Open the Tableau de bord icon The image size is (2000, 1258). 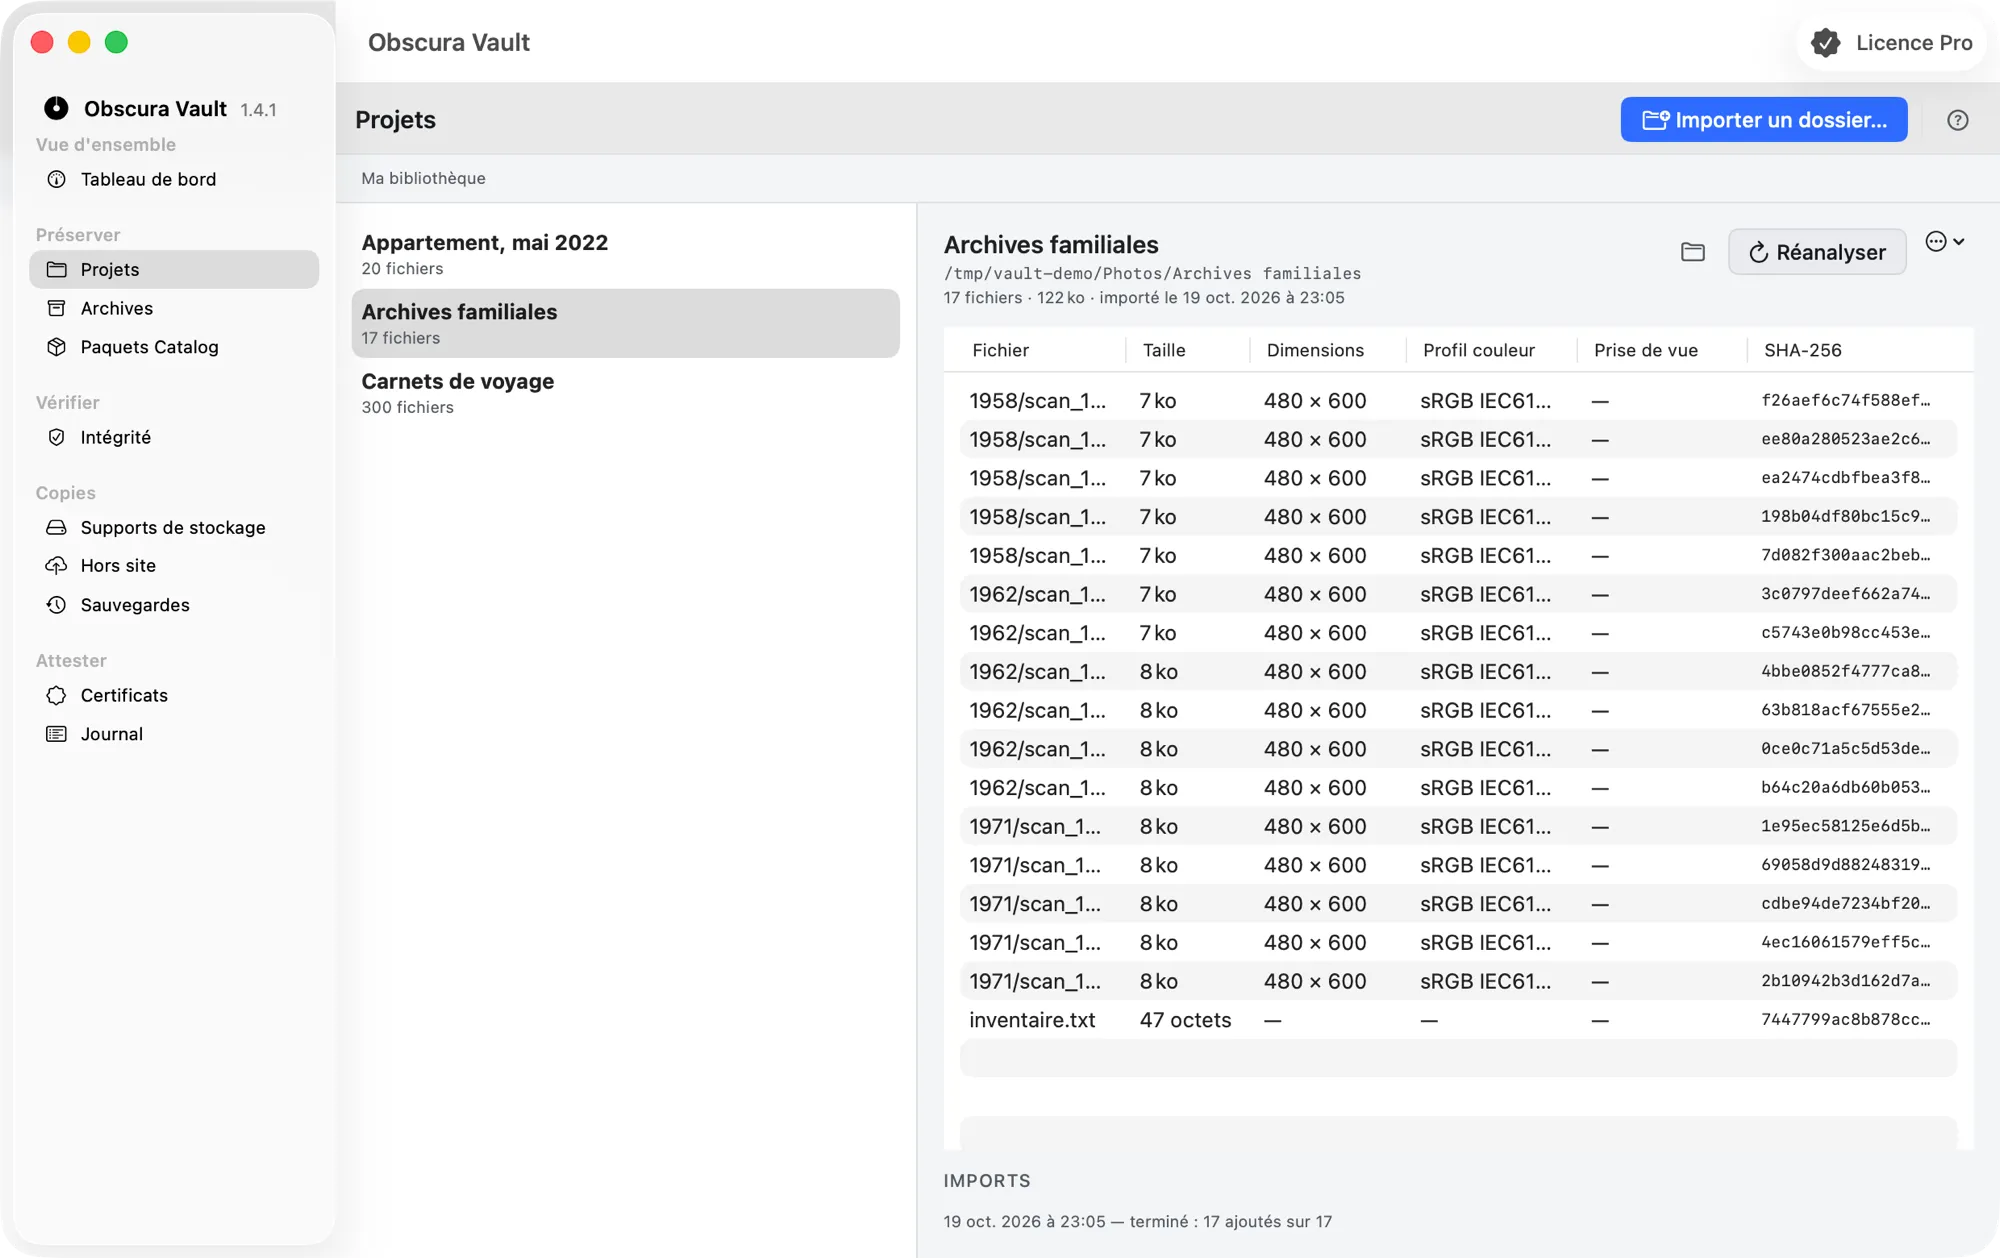point(57,179)
